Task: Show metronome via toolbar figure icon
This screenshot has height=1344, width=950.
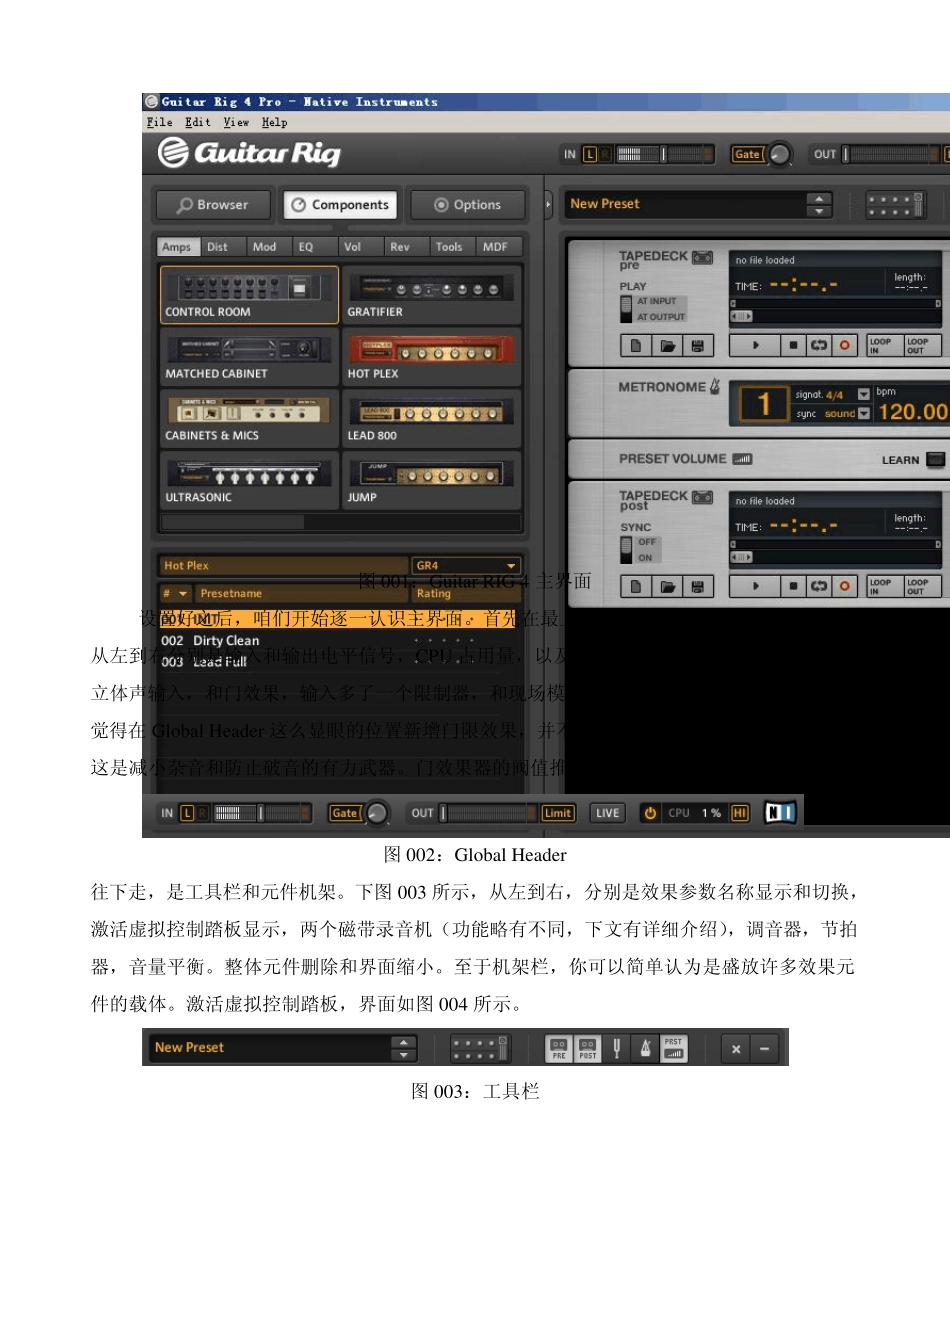Action: coord(645,1048)
